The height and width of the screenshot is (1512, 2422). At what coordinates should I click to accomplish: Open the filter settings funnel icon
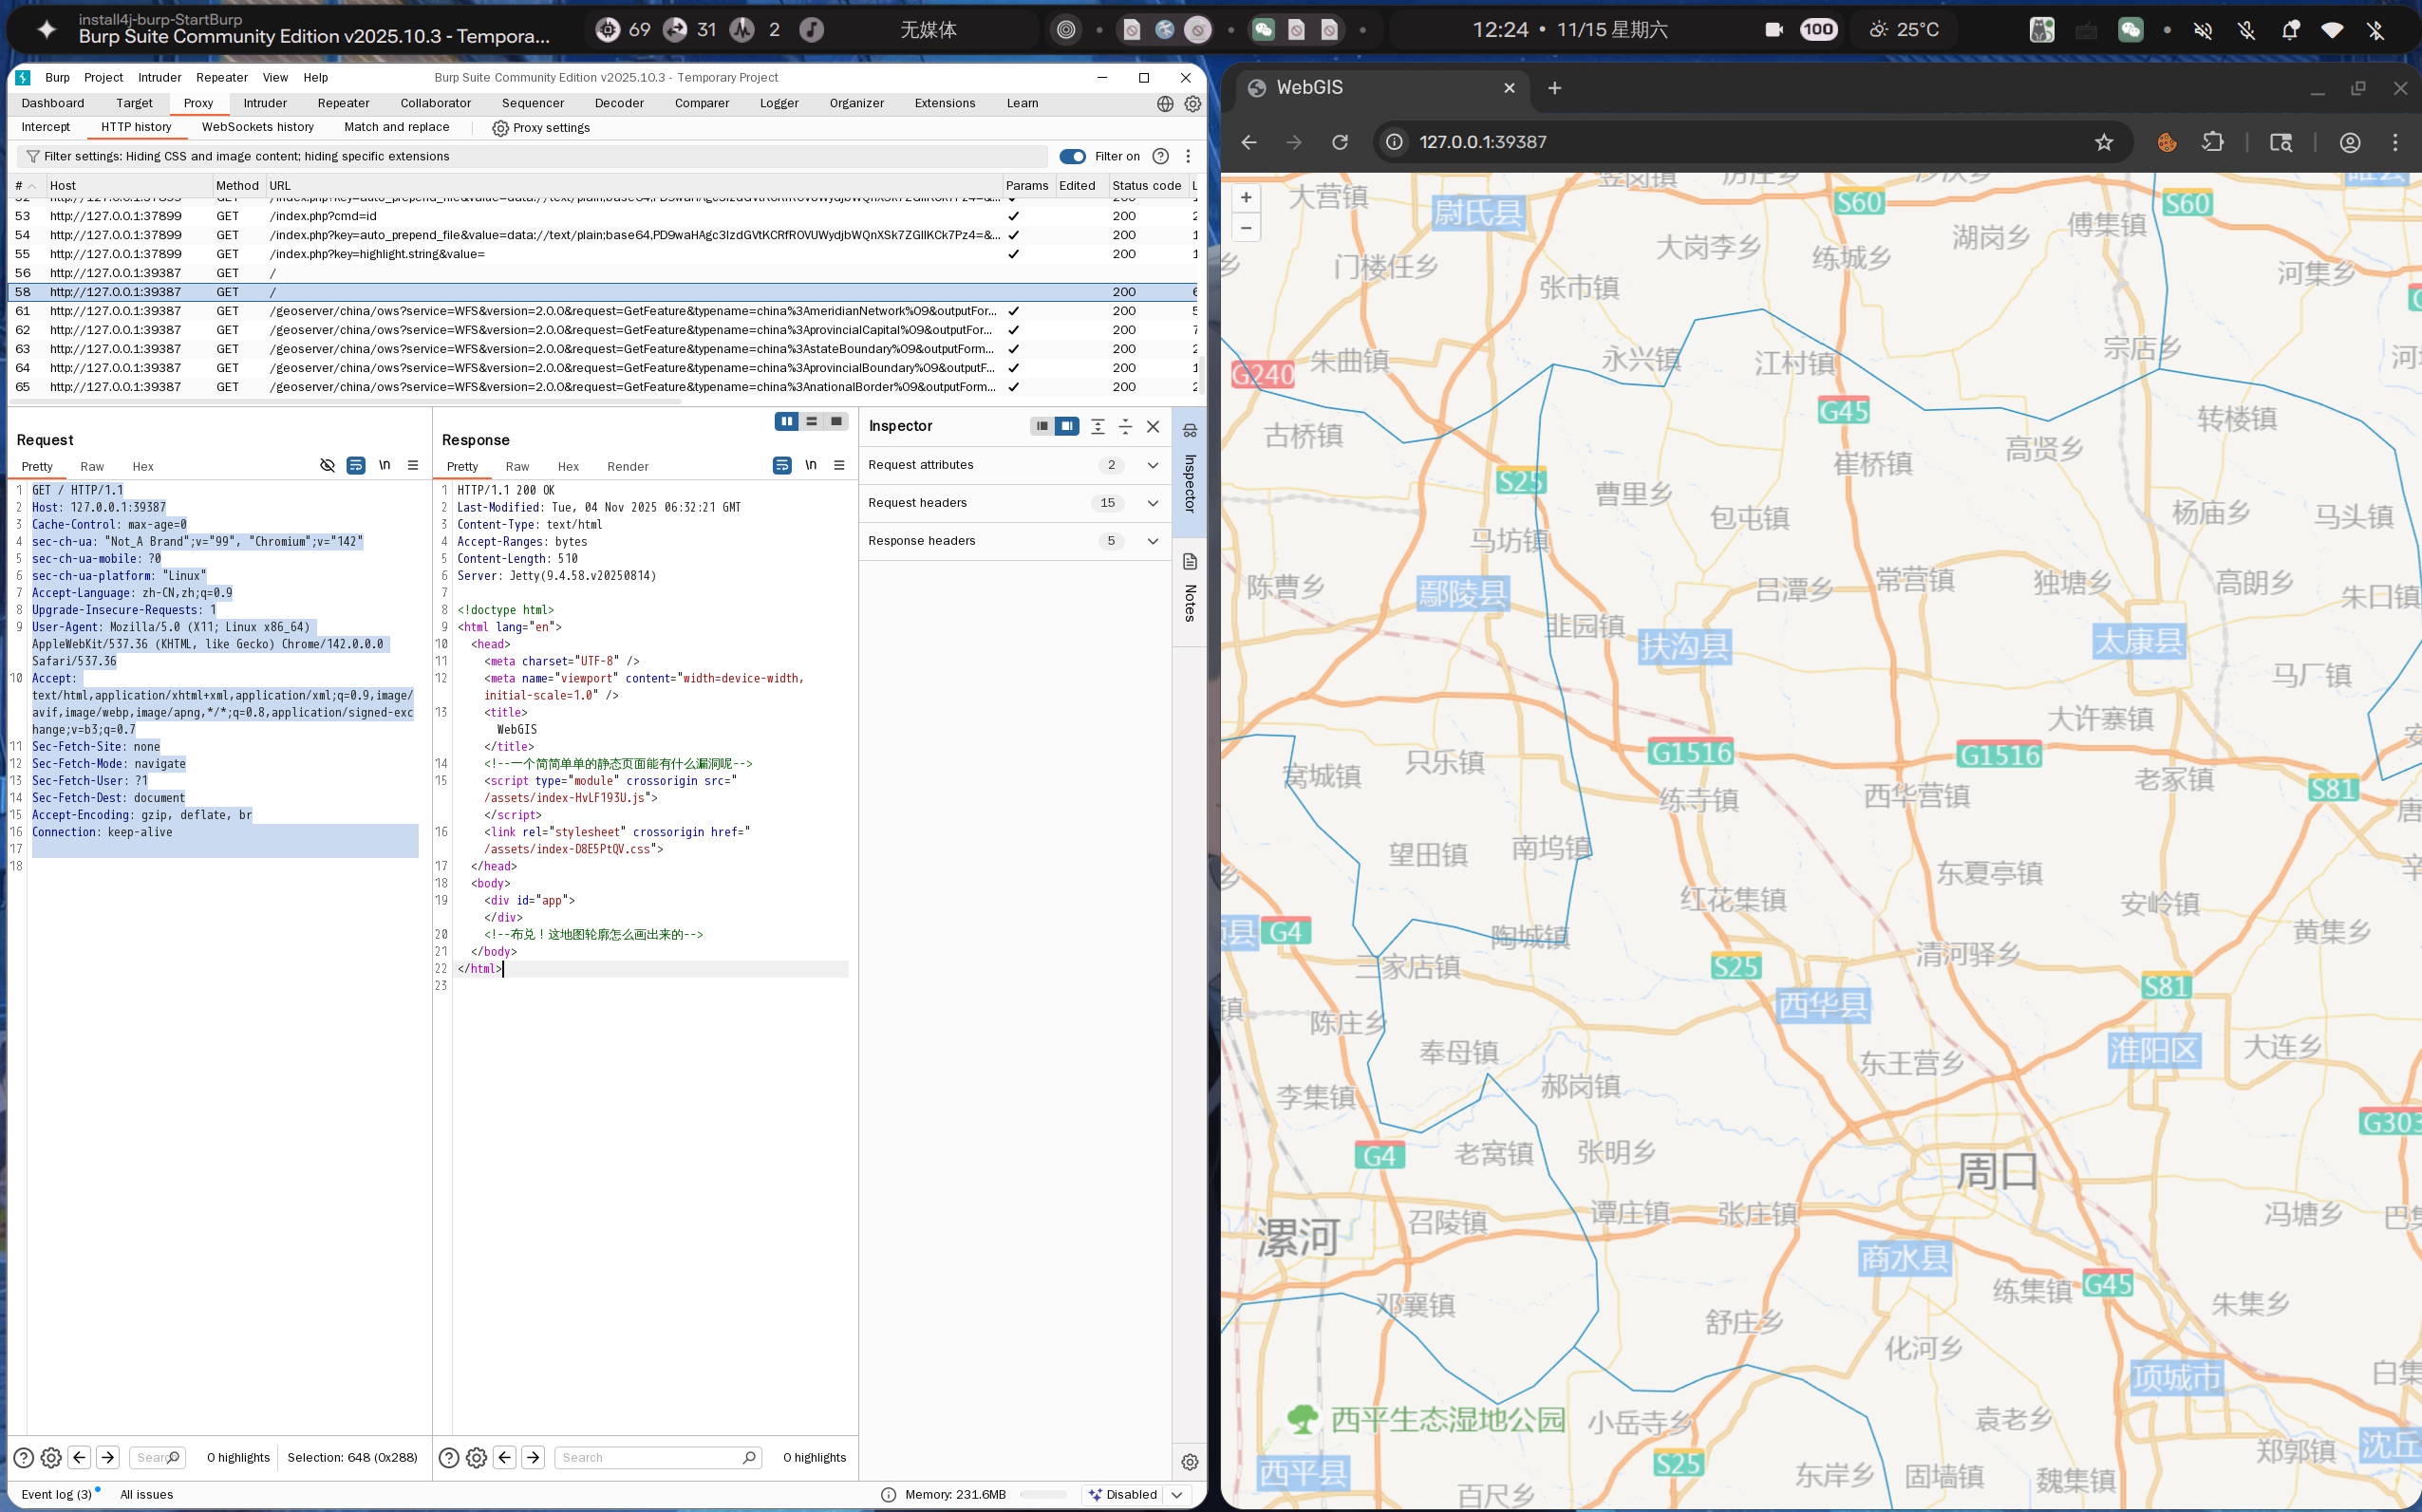point(32,156)
